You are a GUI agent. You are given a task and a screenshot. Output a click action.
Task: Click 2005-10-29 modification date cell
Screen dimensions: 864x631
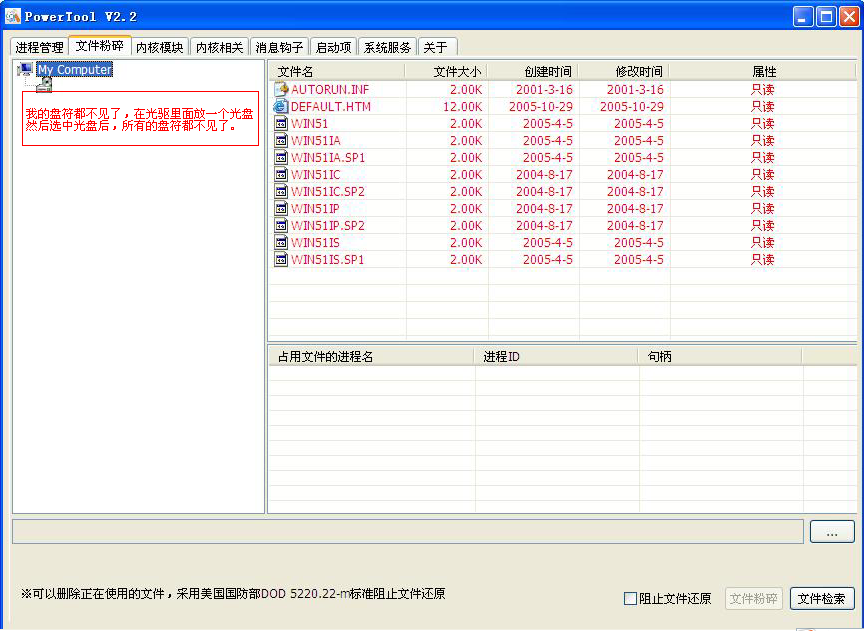pyautogui.click(x=631, y=106)
